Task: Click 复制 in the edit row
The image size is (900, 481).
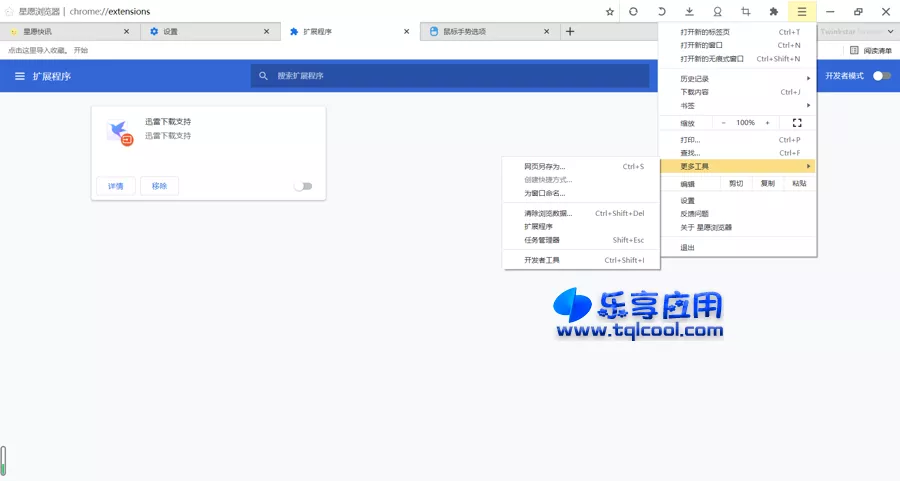Action: pyautogui.click(x=767, y=184)
